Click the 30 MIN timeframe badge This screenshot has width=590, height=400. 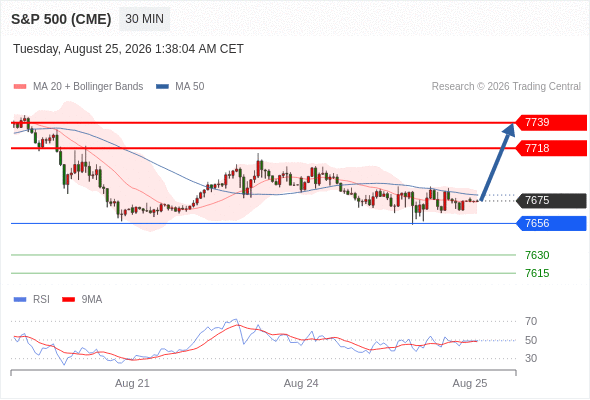[144, 19]
